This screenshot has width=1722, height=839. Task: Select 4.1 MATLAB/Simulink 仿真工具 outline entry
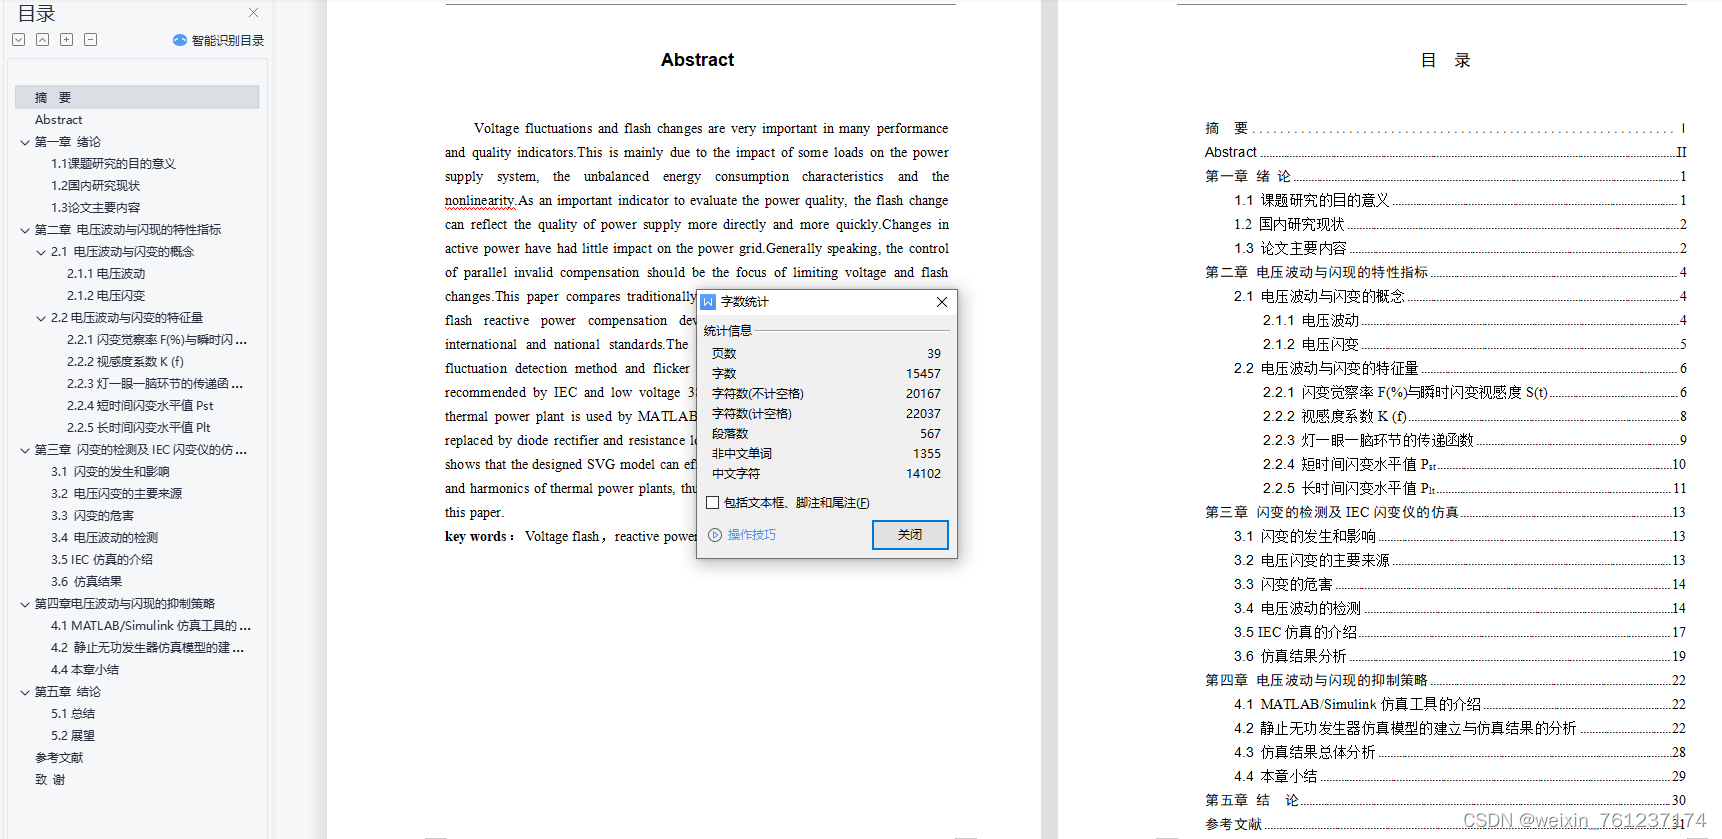click(150, 626)
